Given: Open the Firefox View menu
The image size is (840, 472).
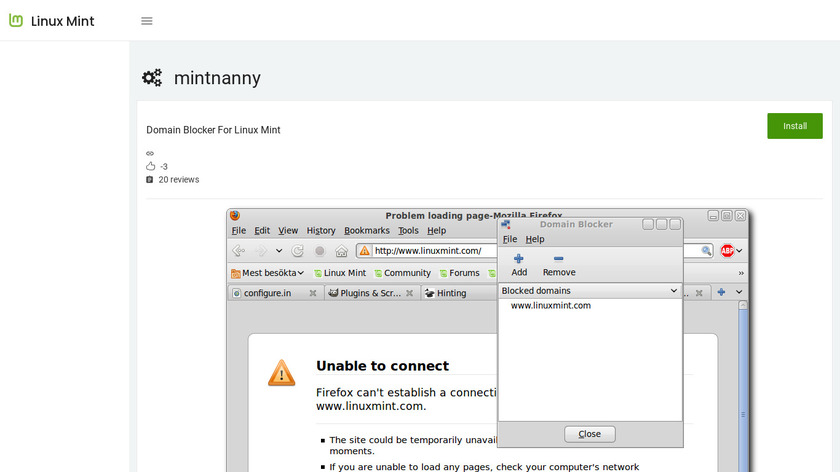Looking at the screenshot, I should coord(288,230).
